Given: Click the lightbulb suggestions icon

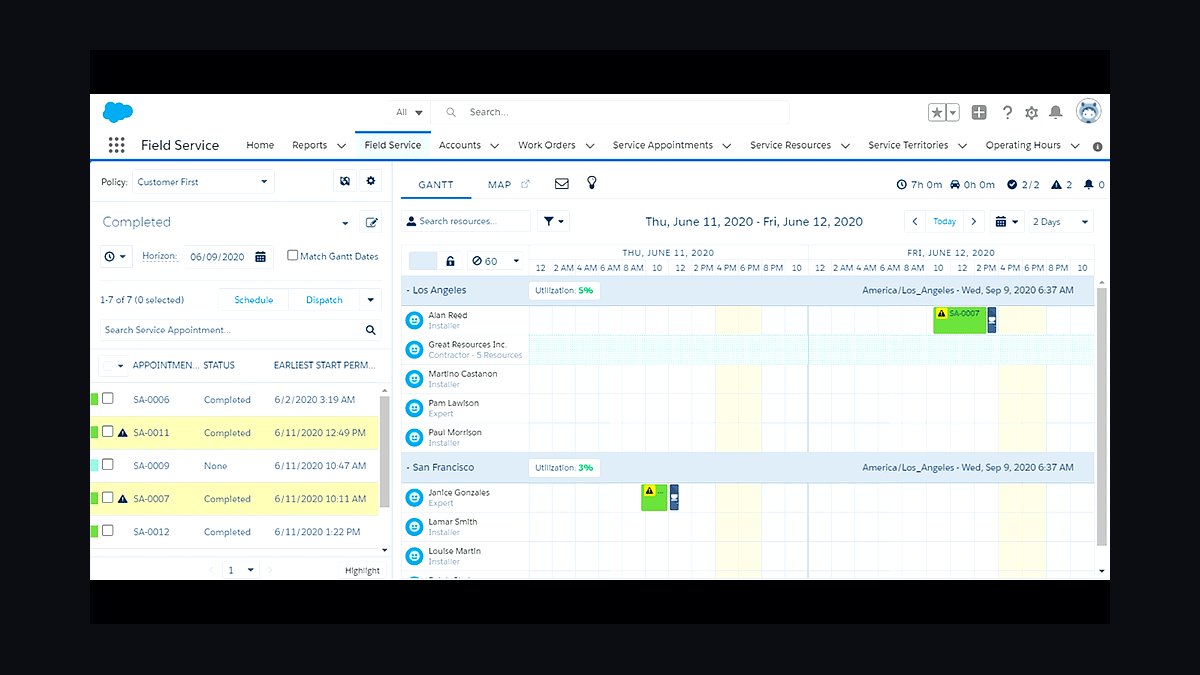Looking at the screenshot, I should (x=592, y=183).
